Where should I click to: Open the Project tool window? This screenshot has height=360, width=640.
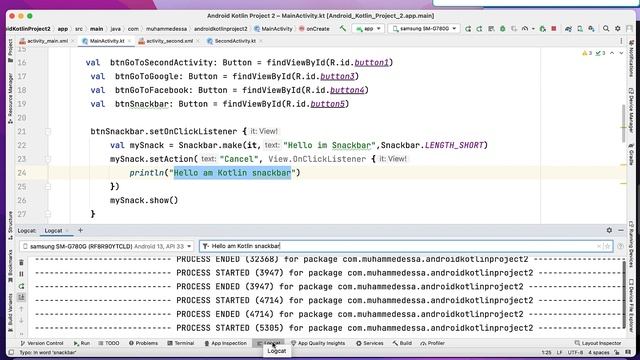coord(10,51)
